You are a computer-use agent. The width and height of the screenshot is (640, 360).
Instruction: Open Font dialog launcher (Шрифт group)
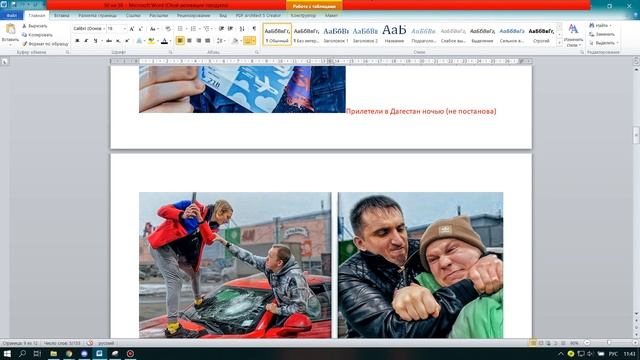pos(170,52)
